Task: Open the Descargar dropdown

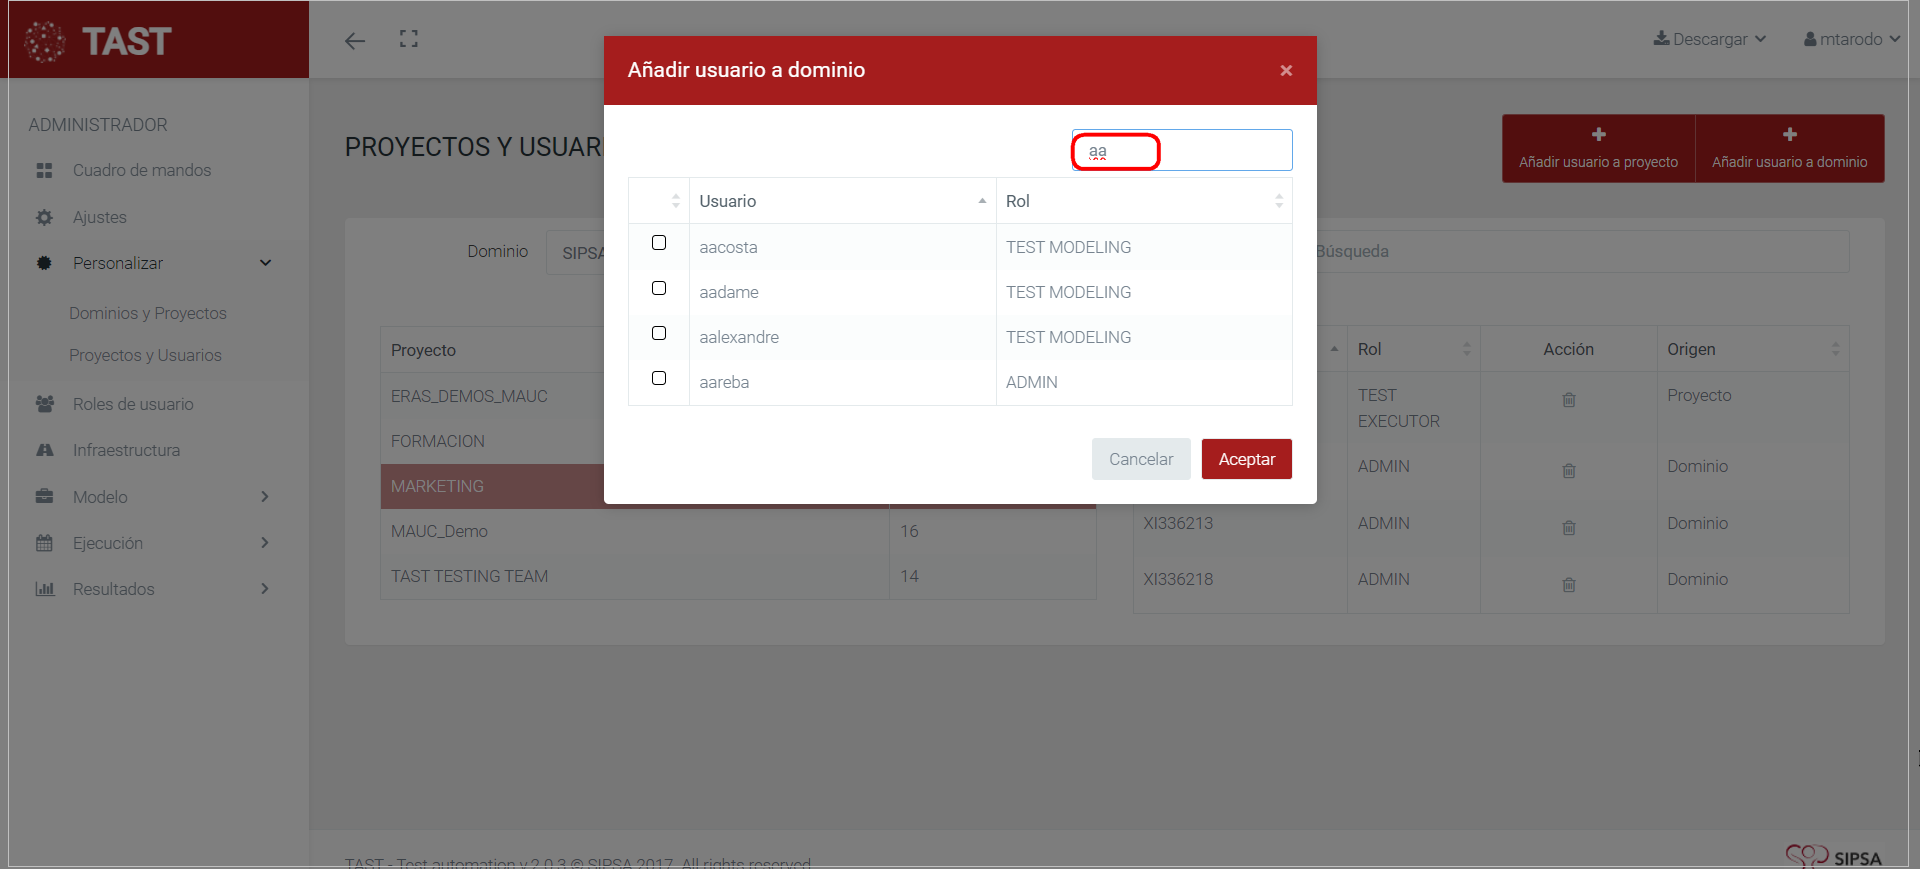Action: click(1709, 39)
